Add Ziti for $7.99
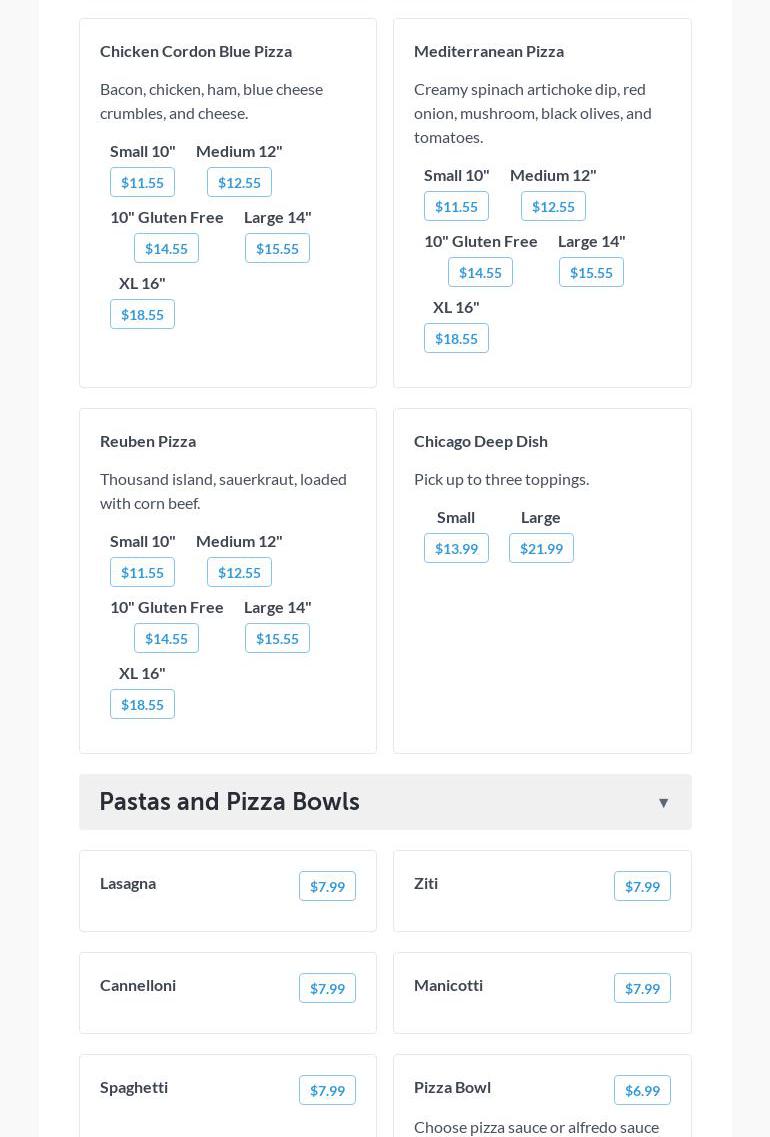This screenshot has height=1137, width=770. click(x=642, y=887)
